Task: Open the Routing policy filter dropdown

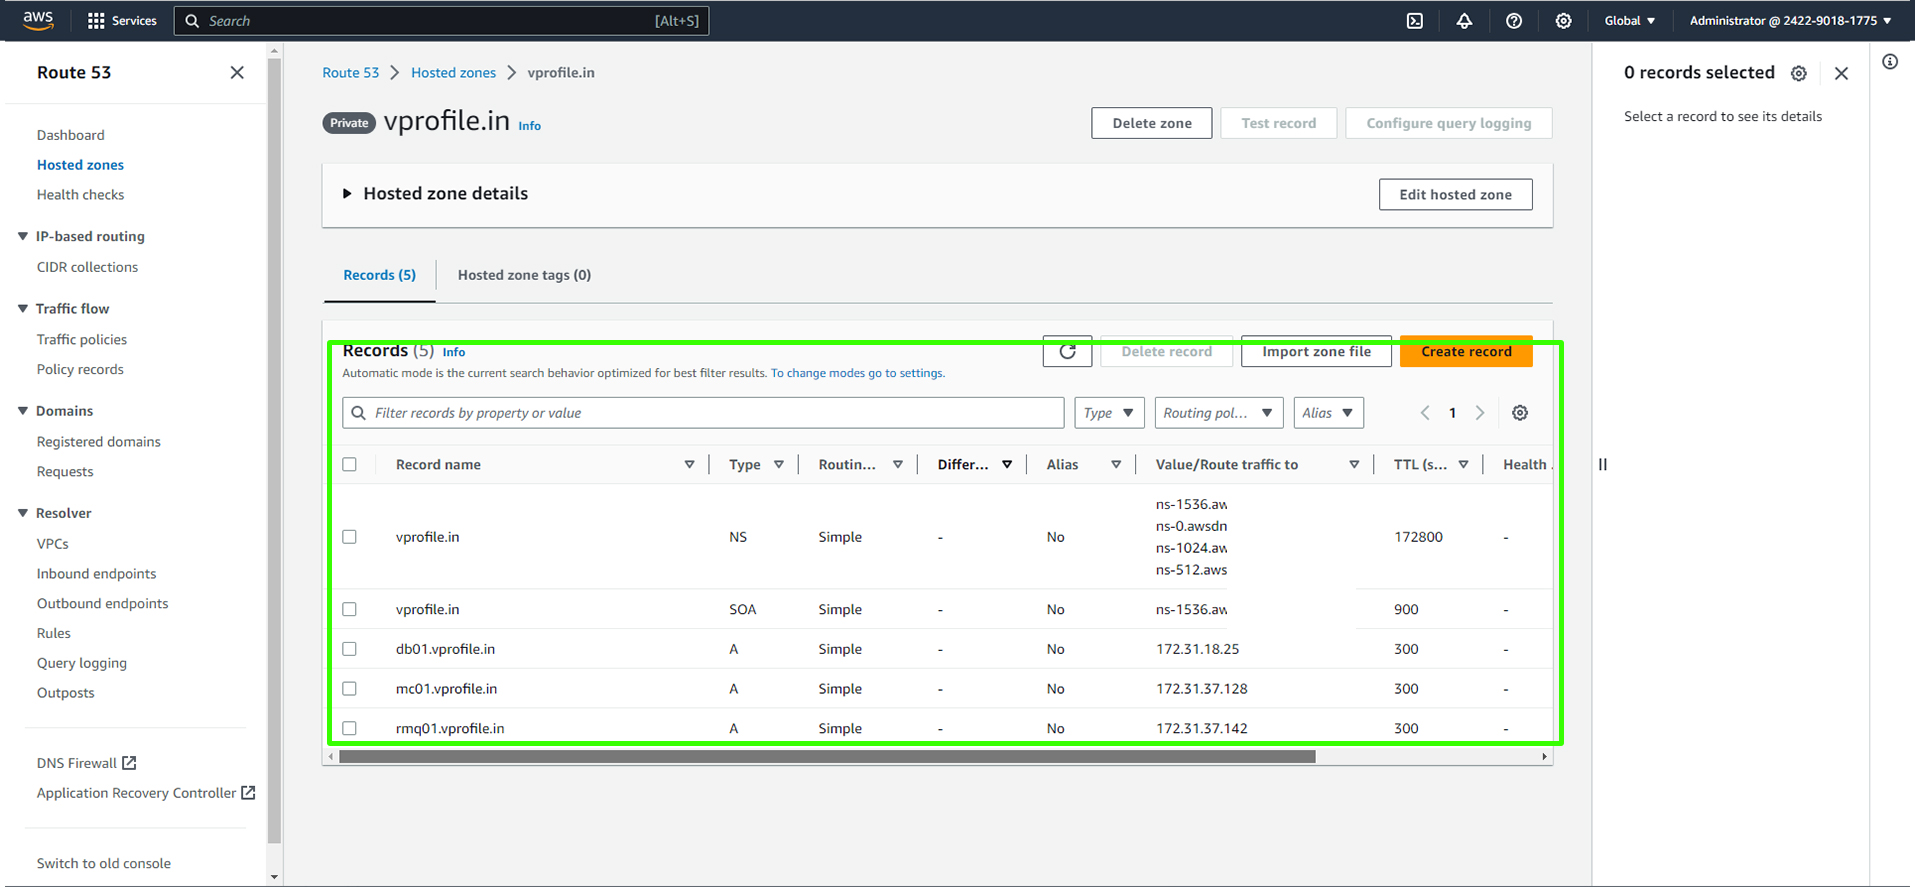Action: [1218, 413]
